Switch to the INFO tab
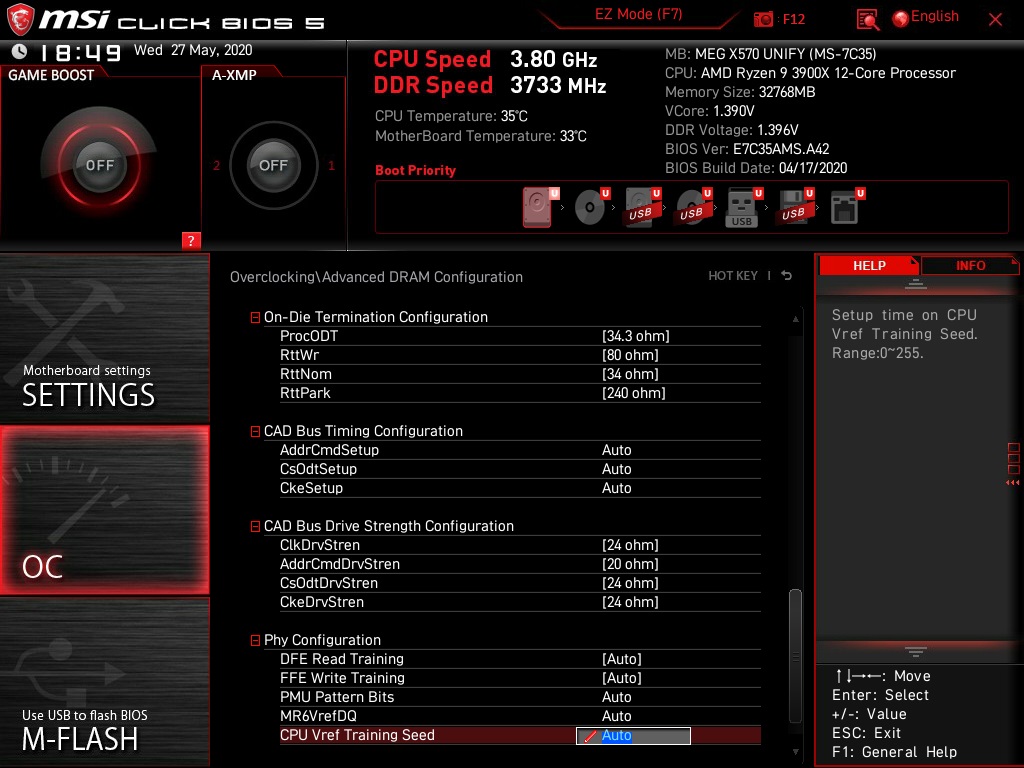 pos(970,265)
